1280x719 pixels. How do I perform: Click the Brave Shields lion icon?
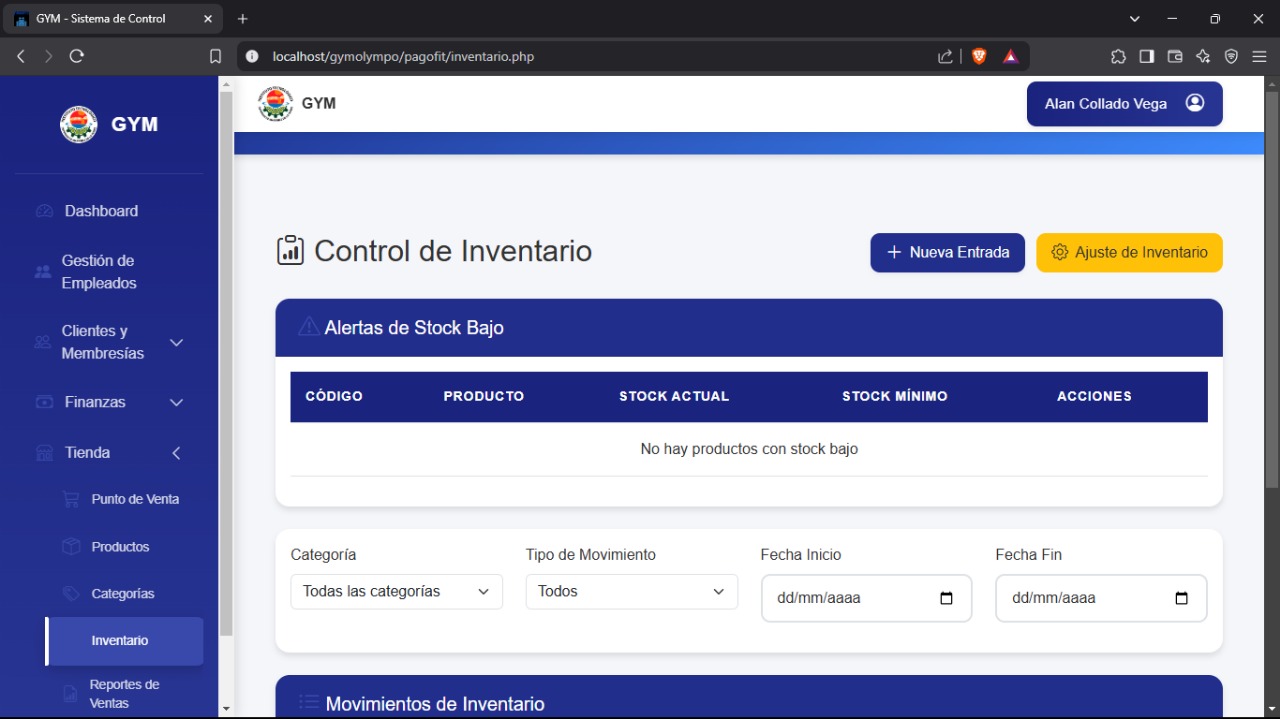[979, 57]
